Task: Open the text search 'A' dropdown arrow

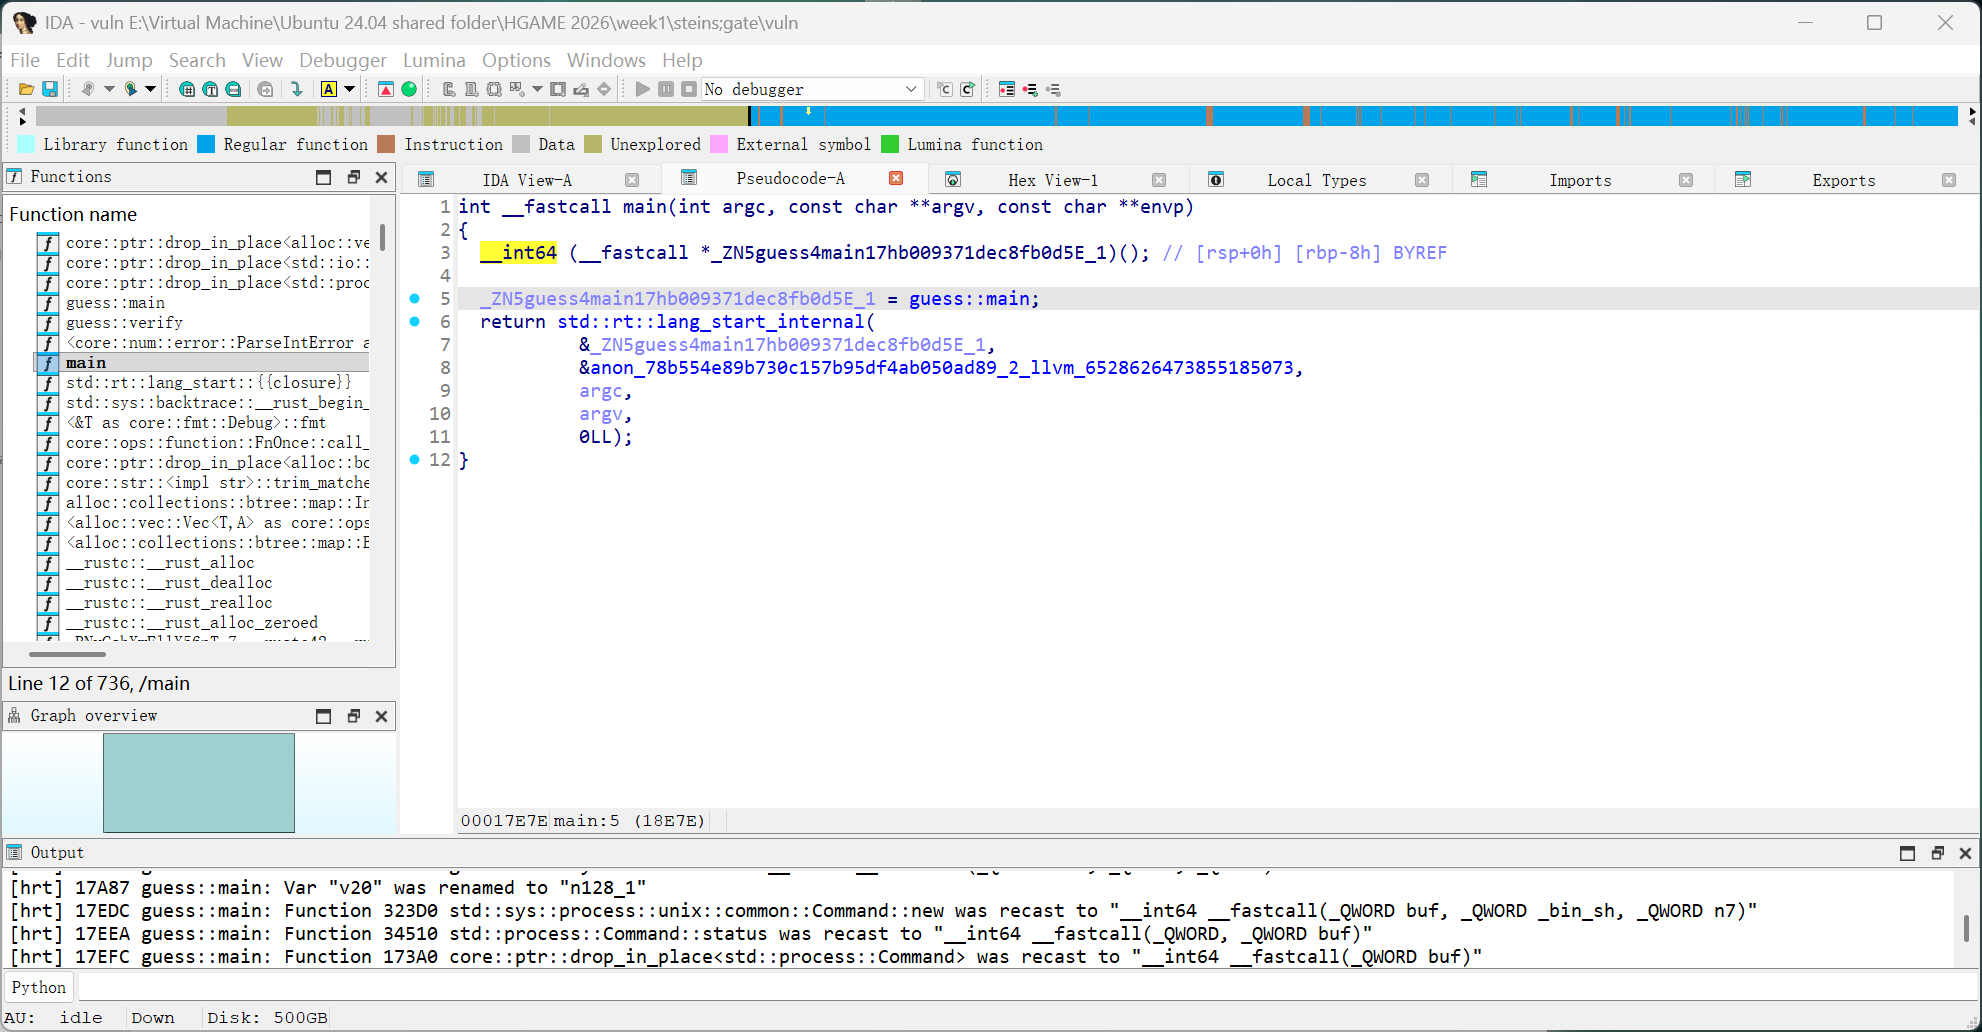Action: [349, 89]
